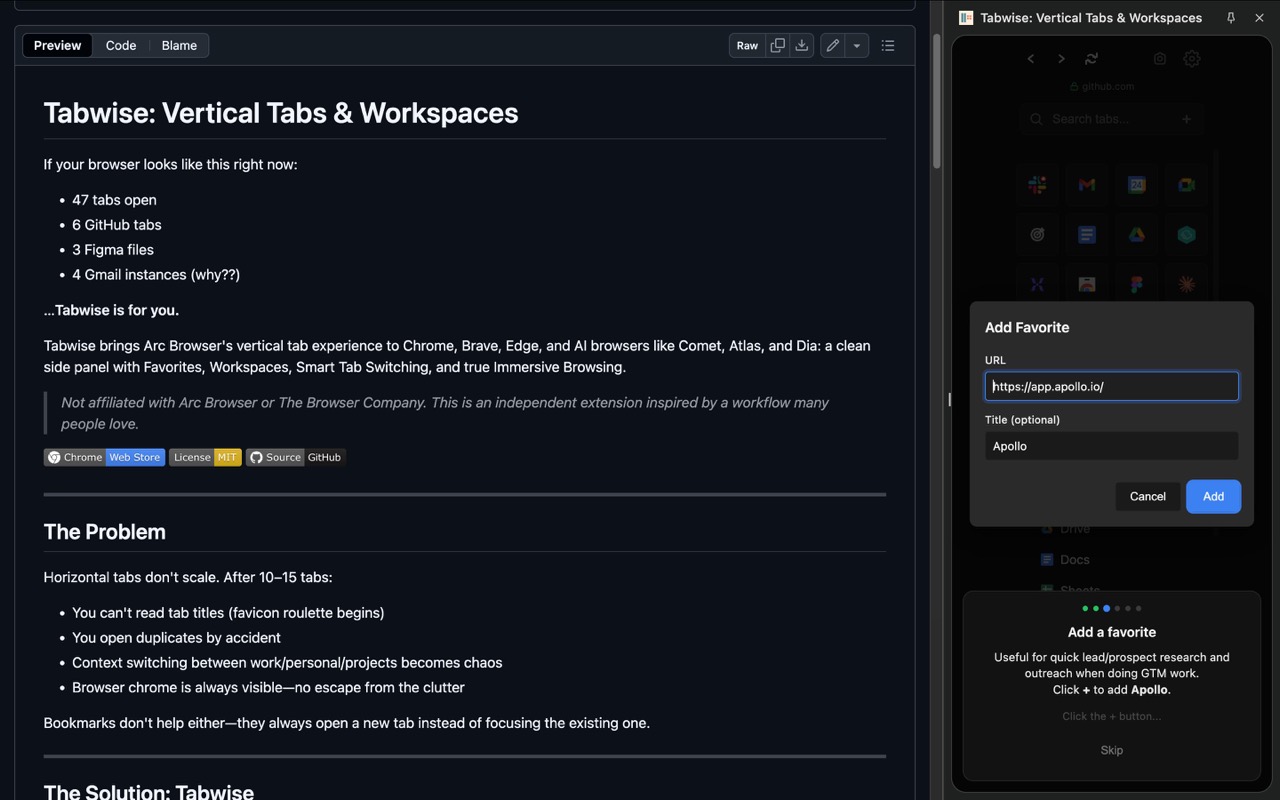Open the Source GitHub badge
Image resolution: width=1280 pixels, height=800 pixels.
pos(296,457)
